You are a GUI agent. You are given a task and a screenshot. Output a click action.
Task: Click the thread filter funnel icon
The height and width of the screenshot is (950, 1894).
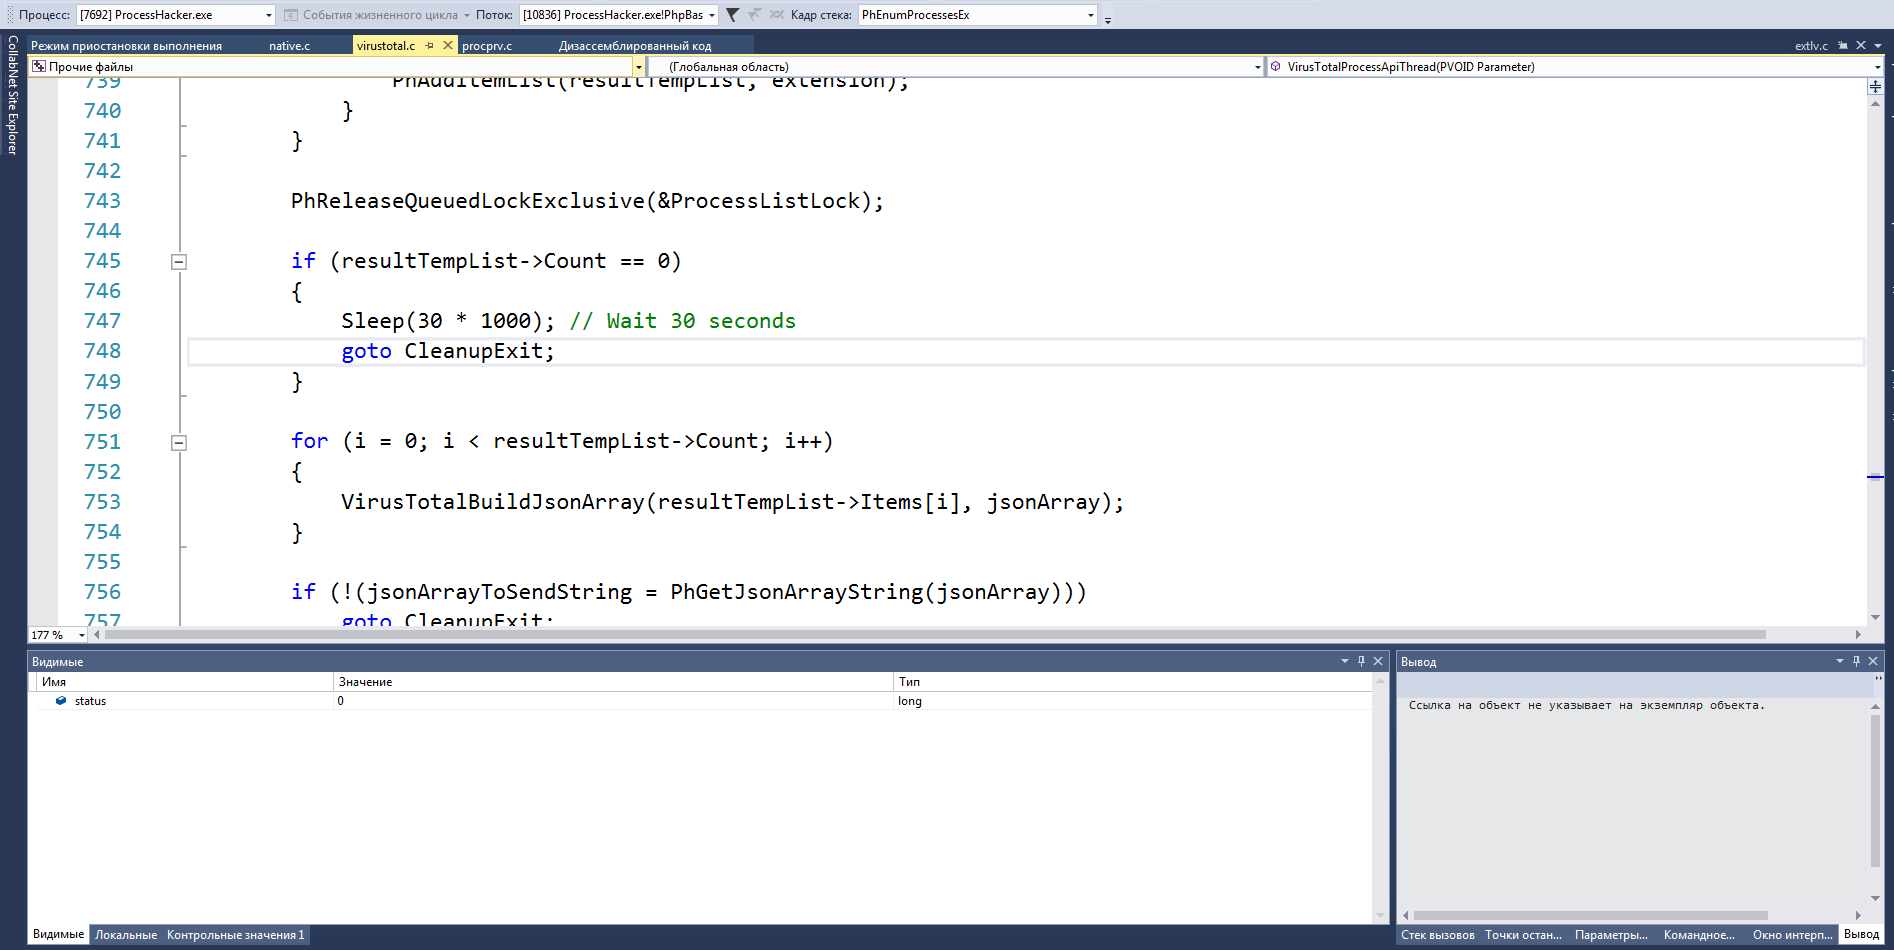click(732, 15)
